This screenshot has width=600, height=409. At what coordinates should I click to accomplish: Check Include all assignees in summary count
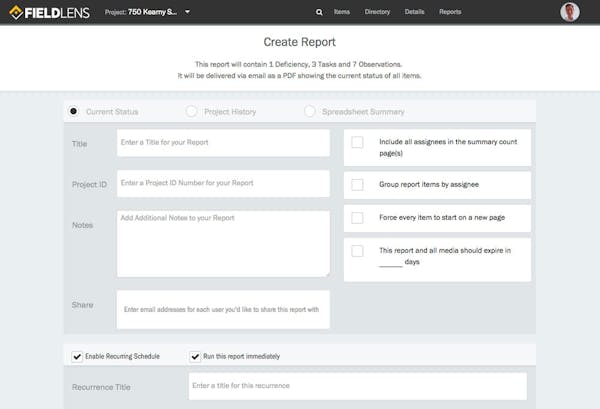pos(357,142)
